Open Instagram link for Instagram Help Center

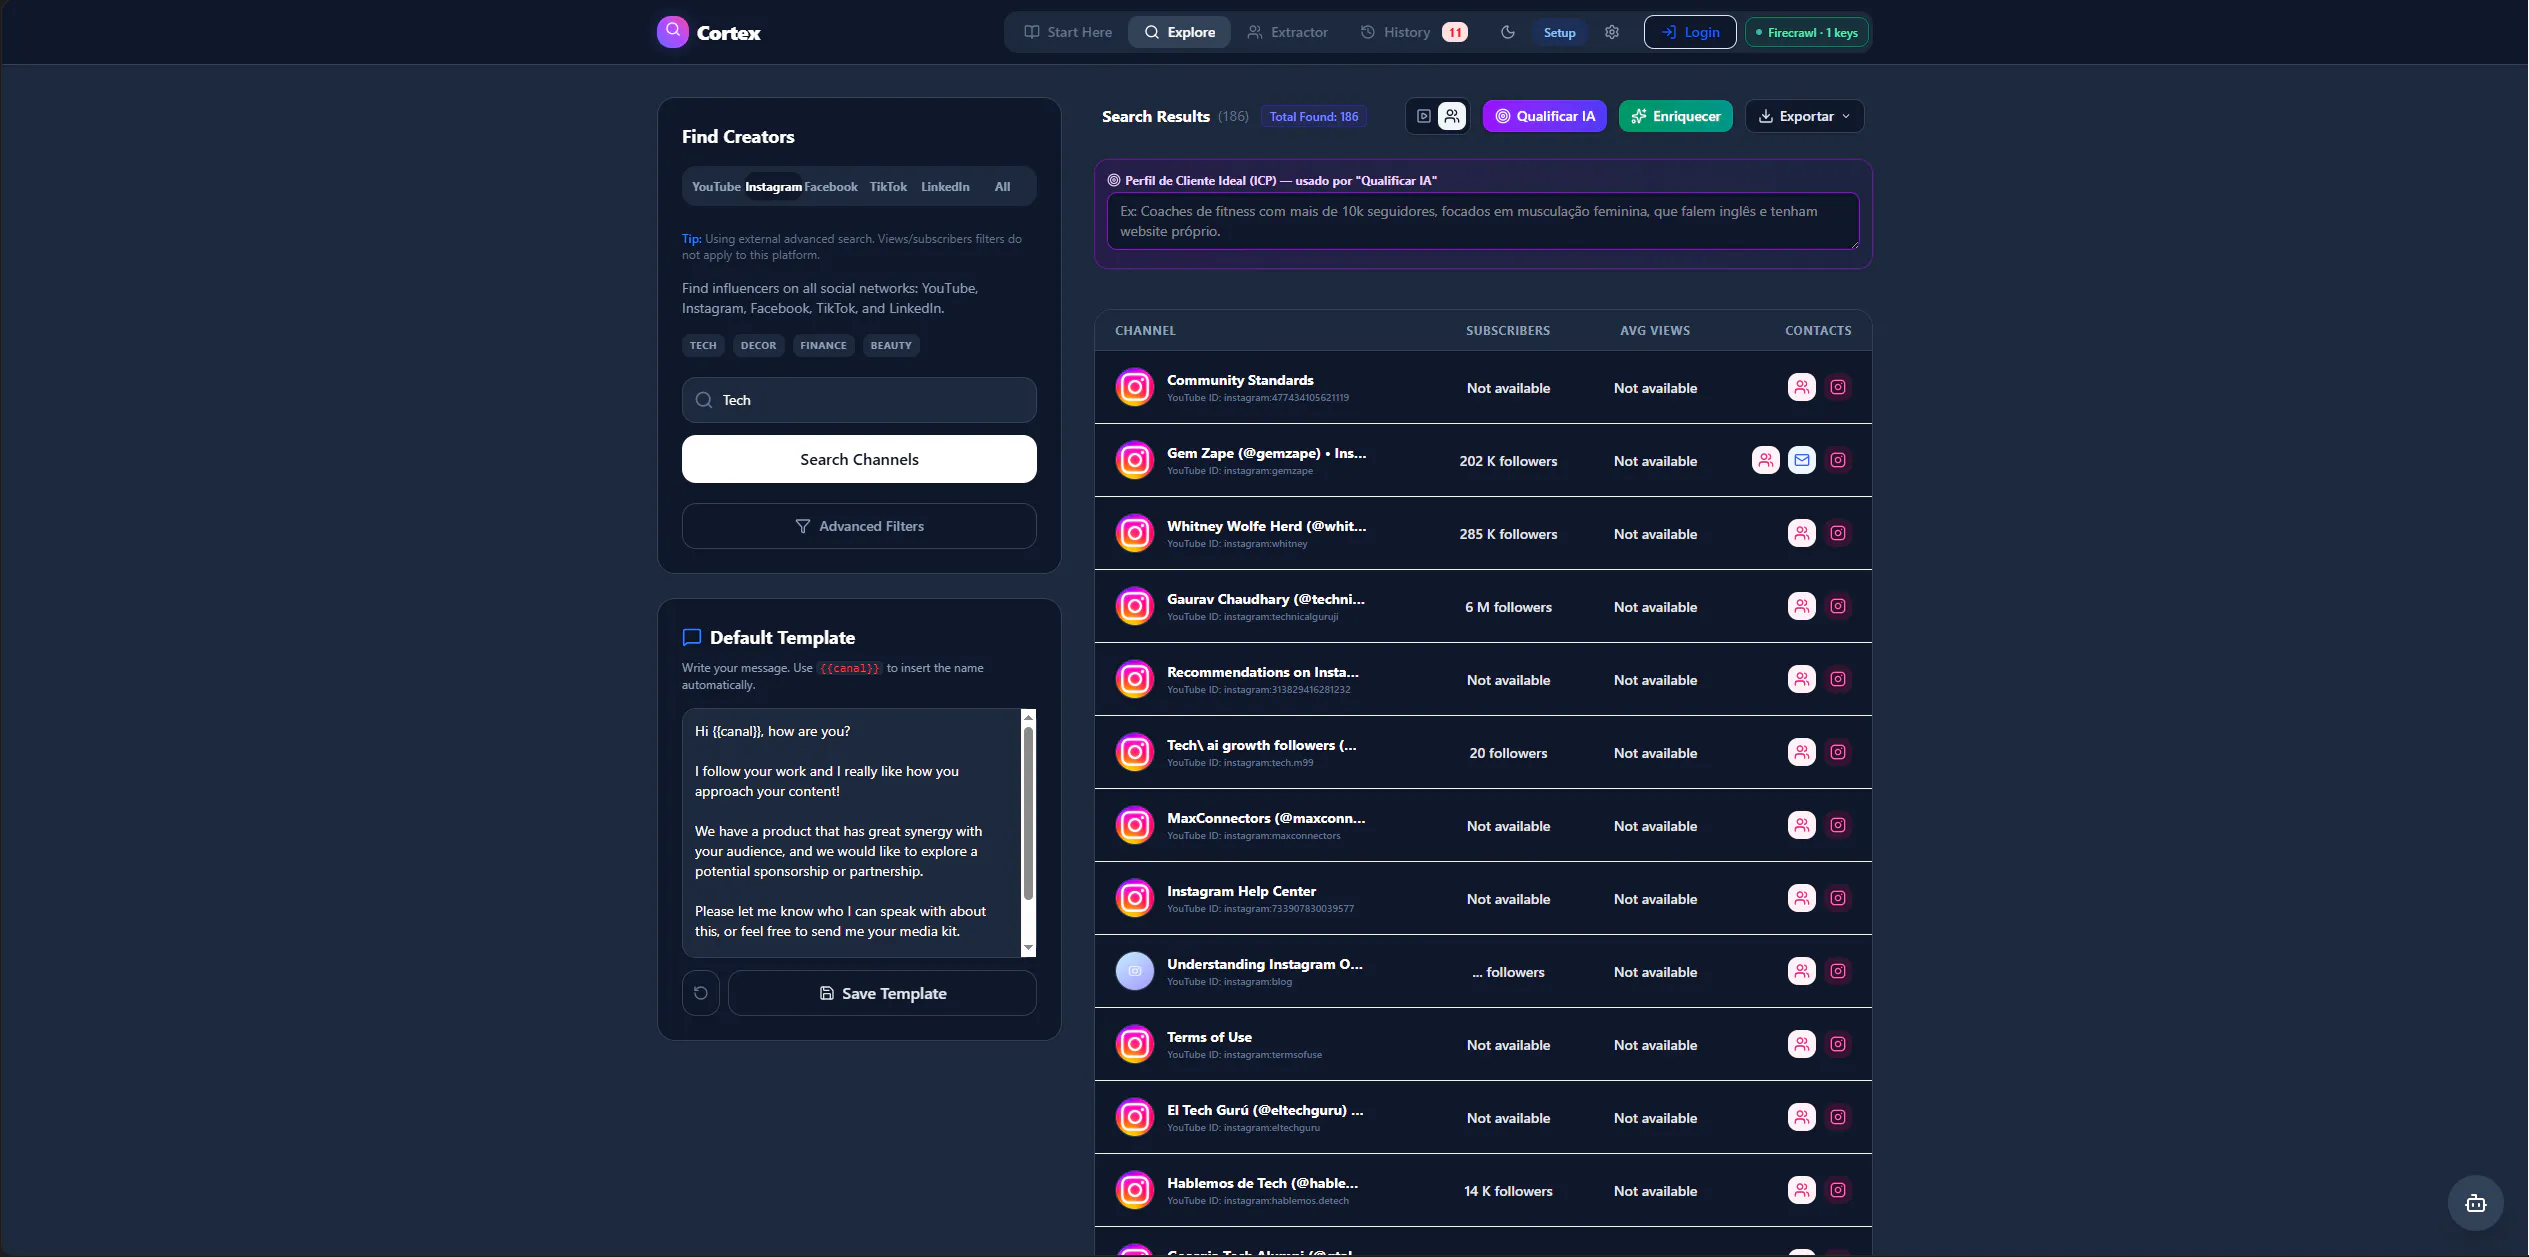tap(1838, 898)
